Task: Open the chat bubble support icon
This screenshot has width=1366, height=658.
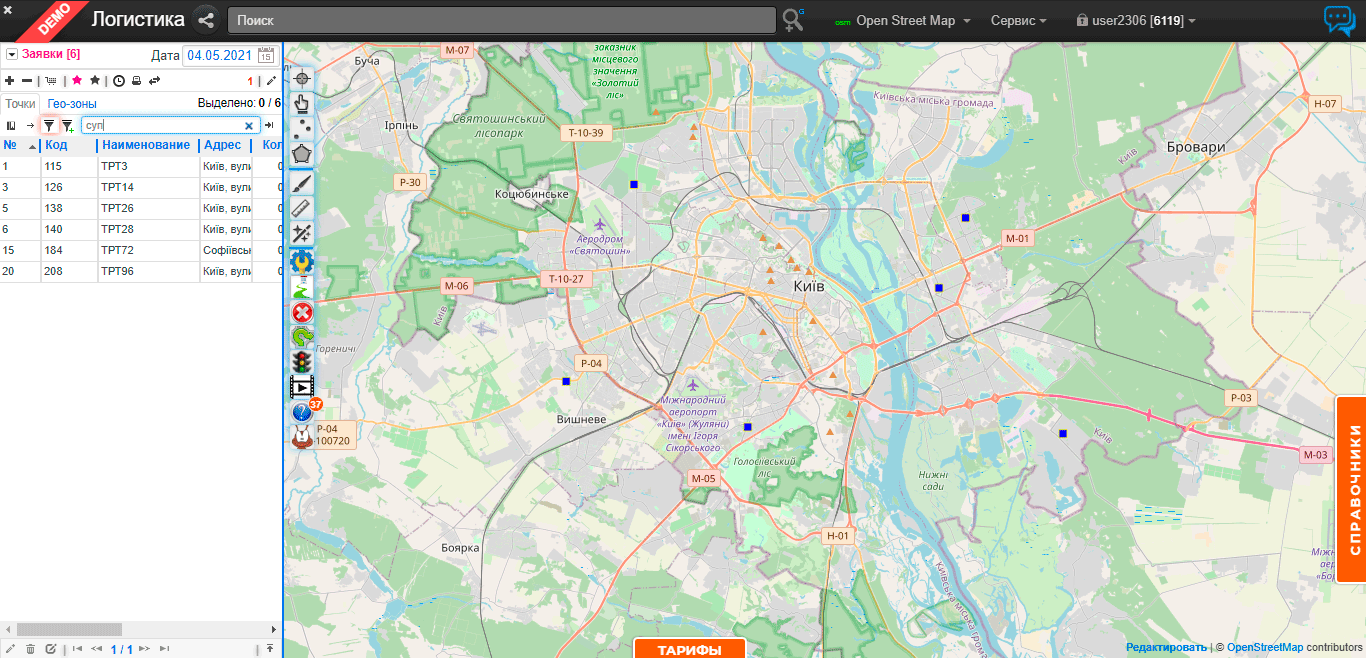Action: (x=1339, y=20)
